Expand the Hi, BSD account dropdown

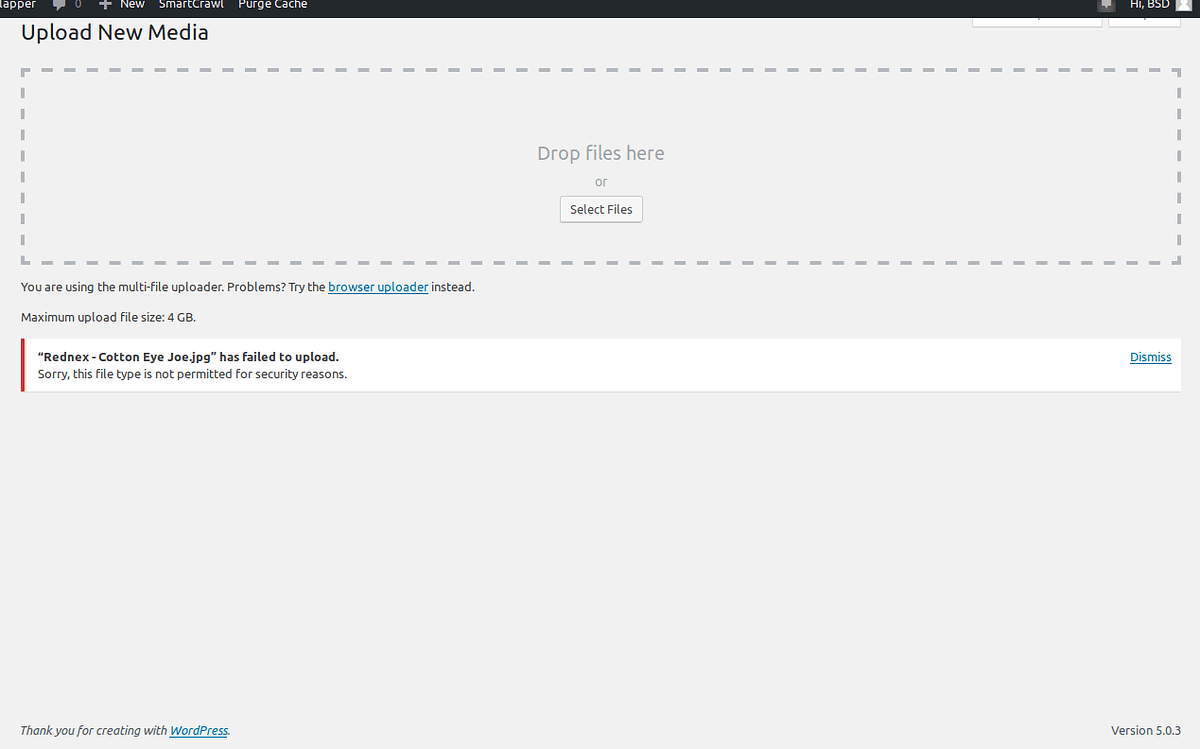(x=1148, y=5)
